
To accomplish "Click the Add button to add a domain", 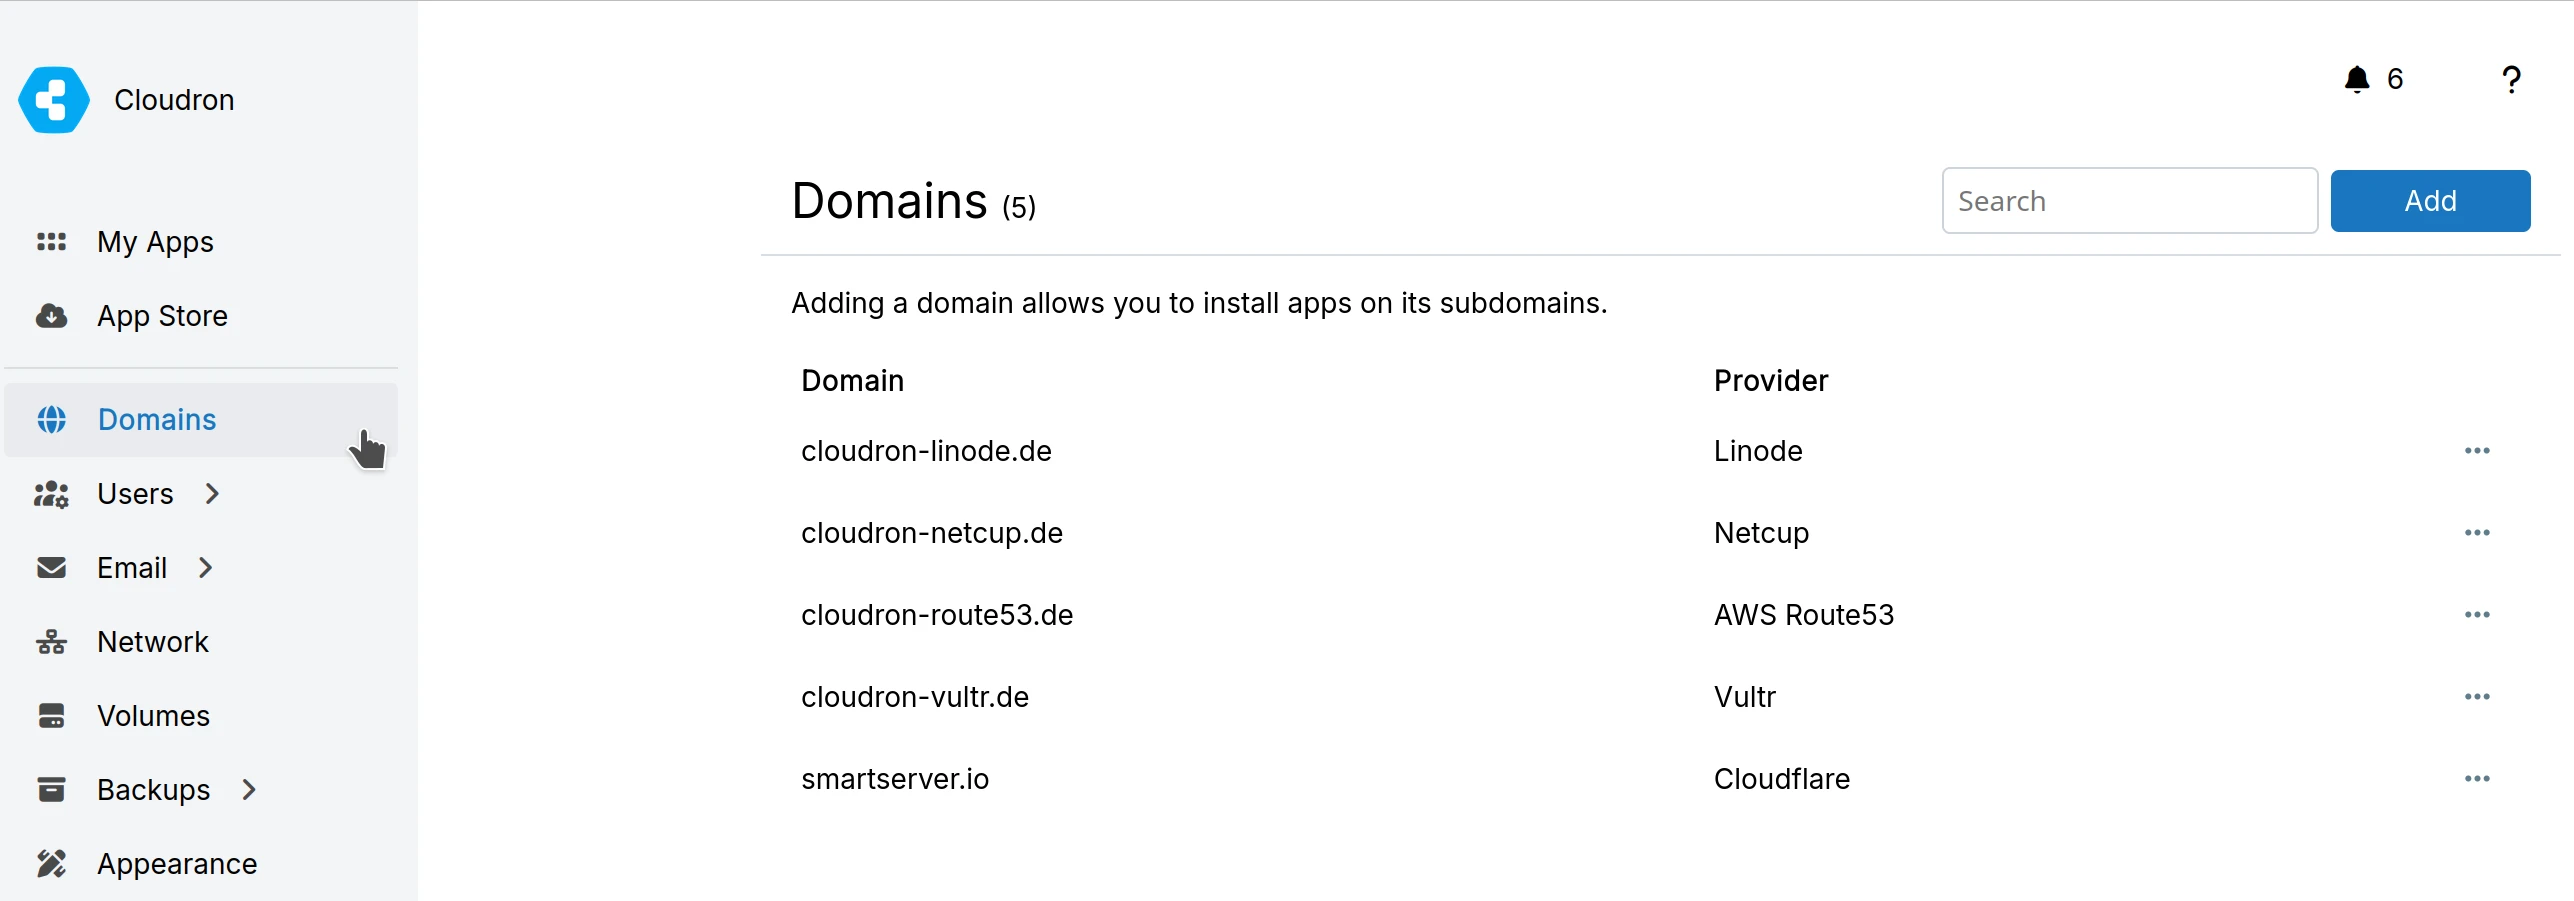I will [x=2431, y=200].
